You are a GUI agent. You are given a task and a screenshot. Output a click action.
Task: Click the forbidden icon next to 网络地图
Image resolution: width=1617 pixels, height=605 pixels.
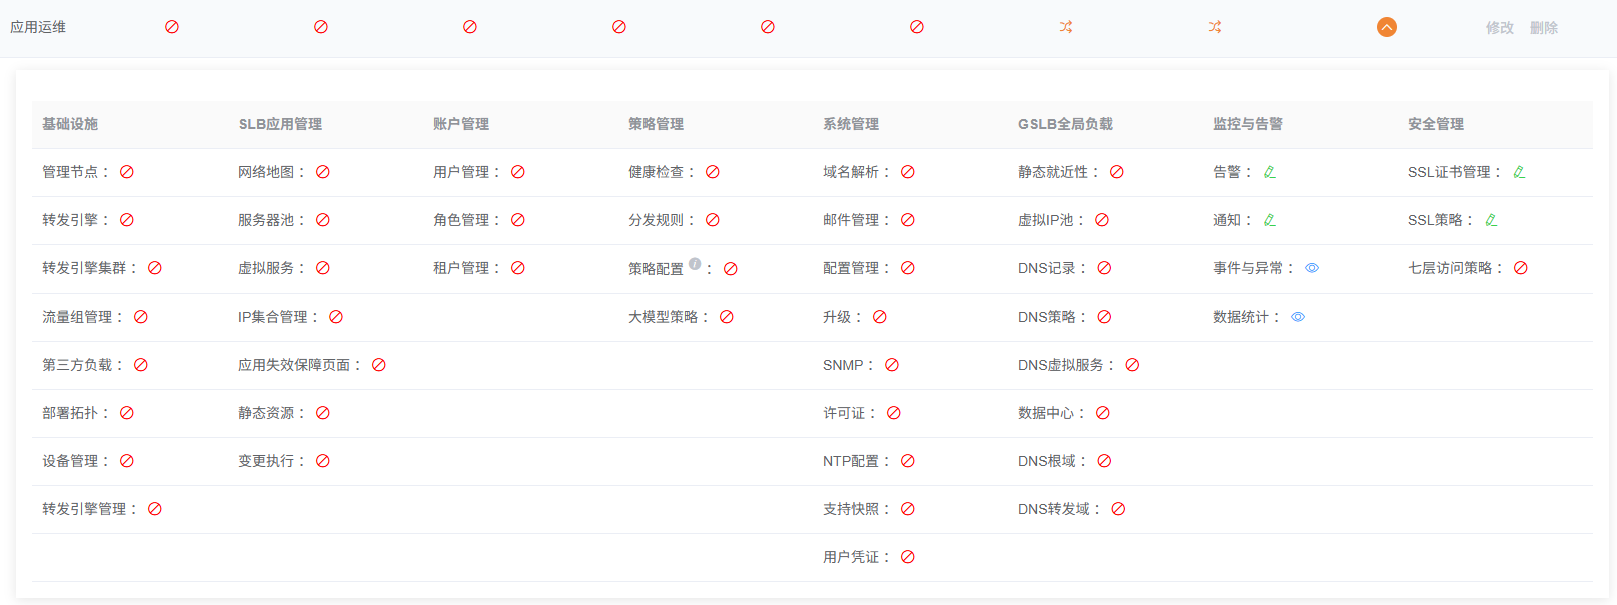click(x=323, y=172)
